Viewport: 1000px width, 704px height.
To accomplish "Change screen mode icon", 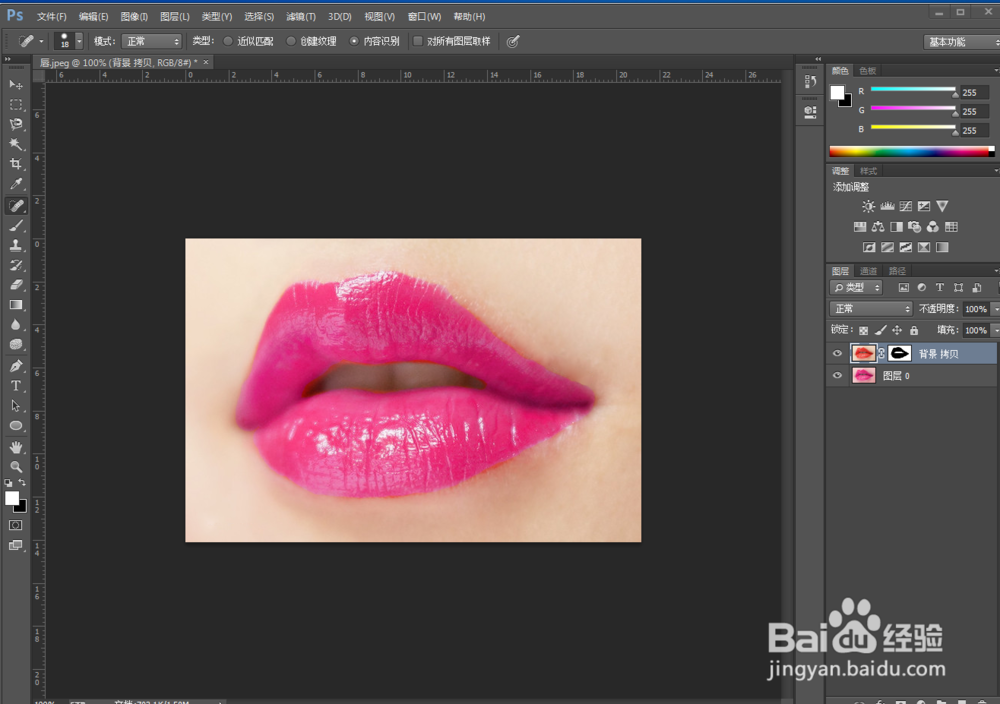I will 15,545.
